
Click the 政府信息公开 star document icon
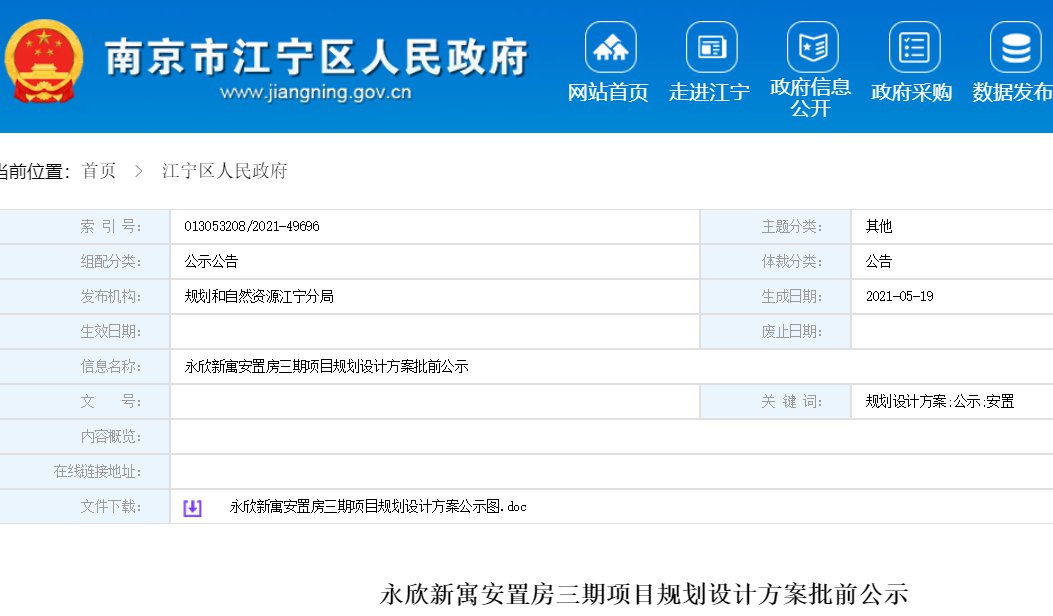(812, 47)
